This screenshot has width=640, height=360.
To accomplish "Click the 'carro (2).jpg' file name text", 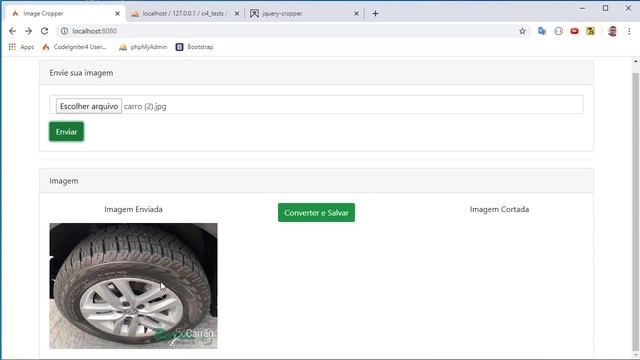I will coord(145,107).
